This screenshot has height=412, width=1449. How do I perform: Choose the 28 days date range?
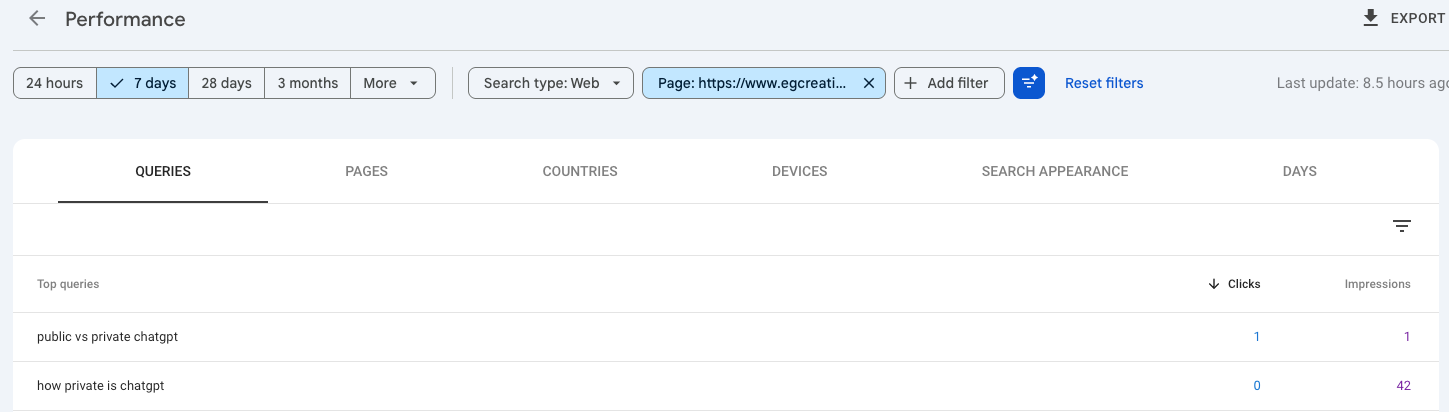(227, 83)
